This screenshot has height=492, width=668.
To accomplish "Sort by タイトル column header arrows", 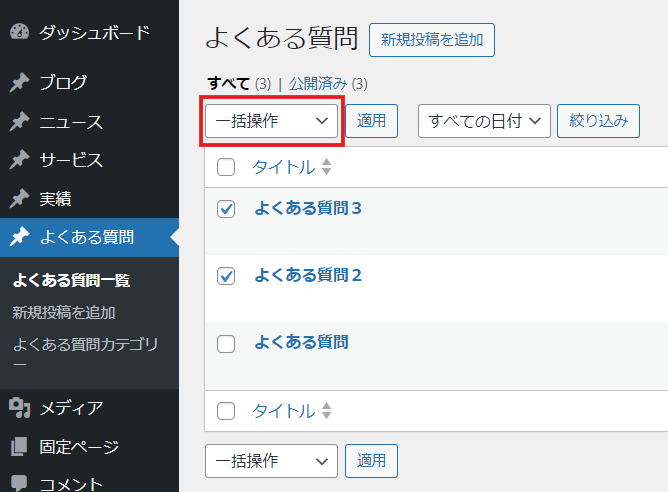I will (326, 167).
